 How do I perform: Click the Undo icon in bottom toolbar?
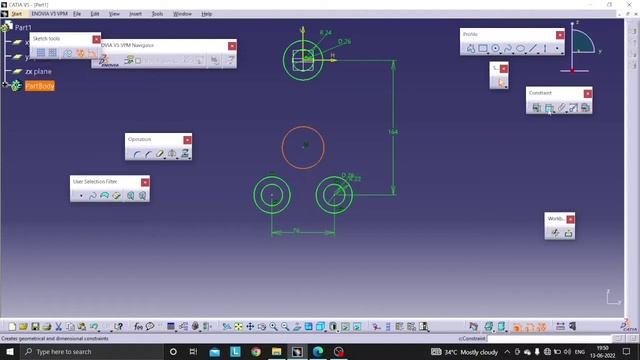tap(94, 327)
